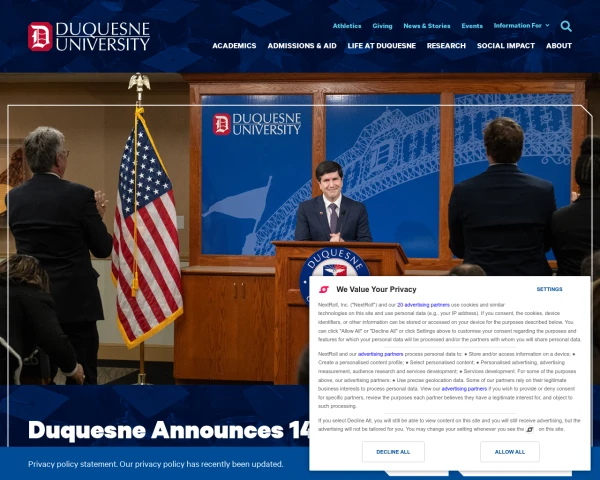Viewport: 600px width, 480px height.
Task: Open Settings in the privacy dialog
Action: [549, 289]
